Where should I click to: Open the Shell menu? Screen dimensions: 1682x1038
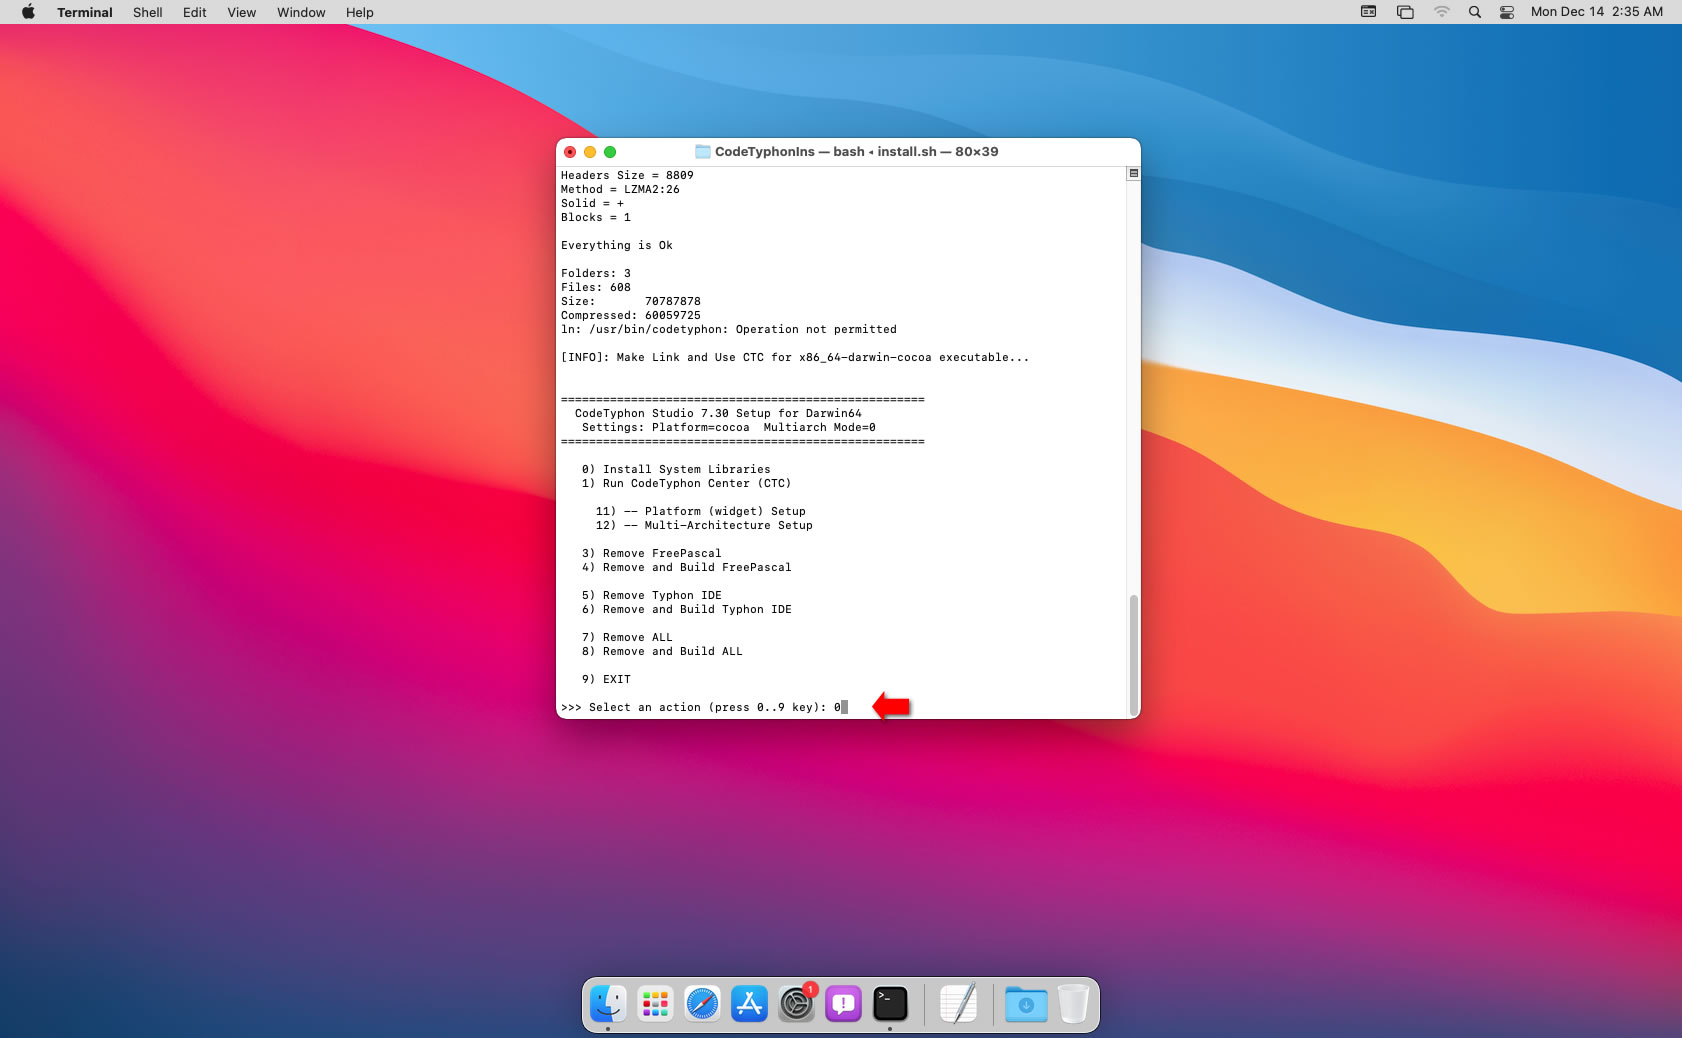pos(148,12)
